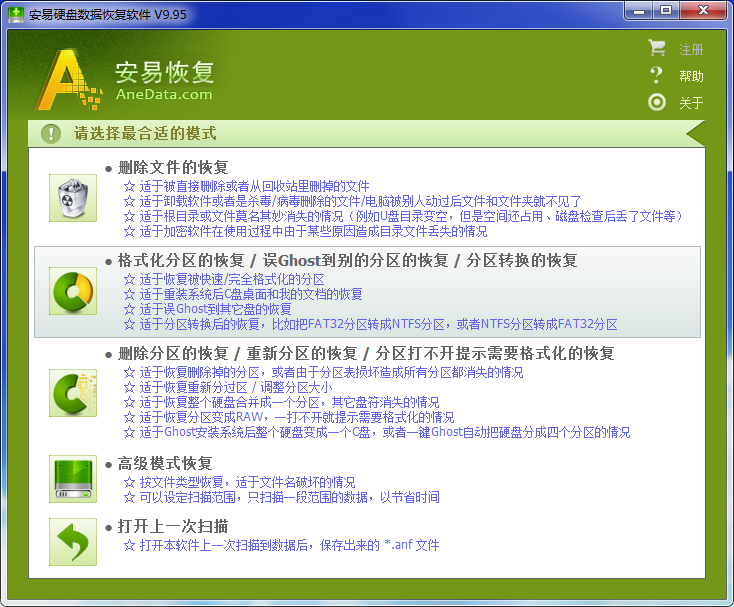Viewport: 734px width, 607px height.
Task: Click the green back-arrow open last scan icon
Action: [73, 542]
